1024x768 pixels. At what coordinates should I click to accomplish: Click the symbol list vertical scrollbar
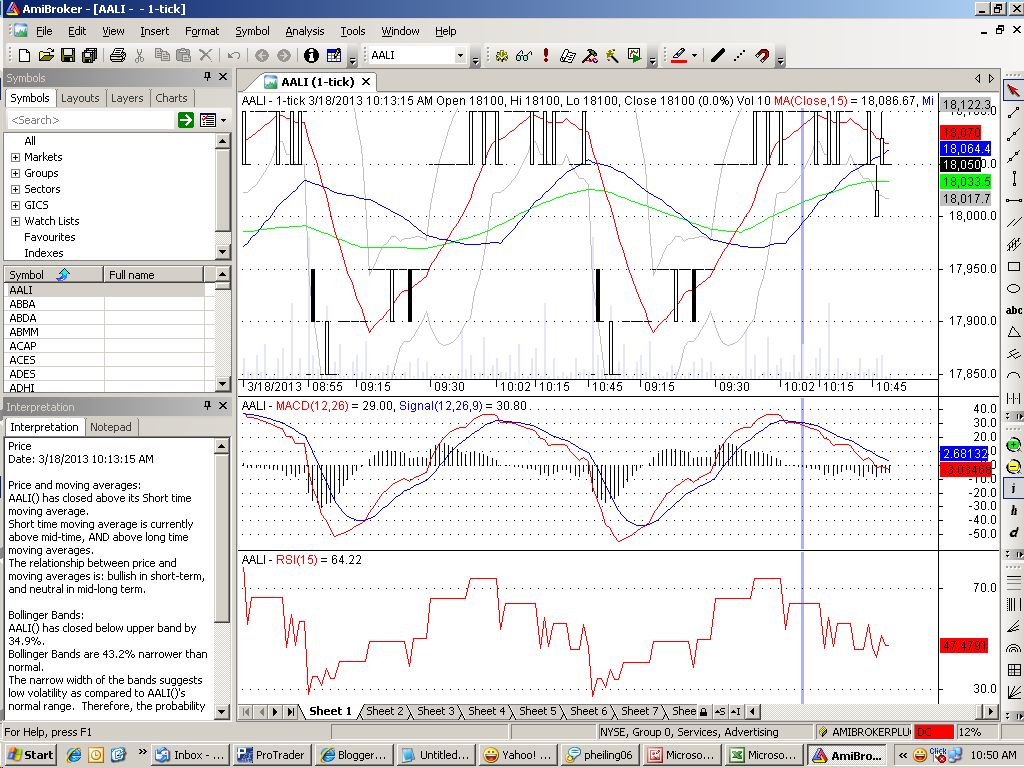point(223,330)
